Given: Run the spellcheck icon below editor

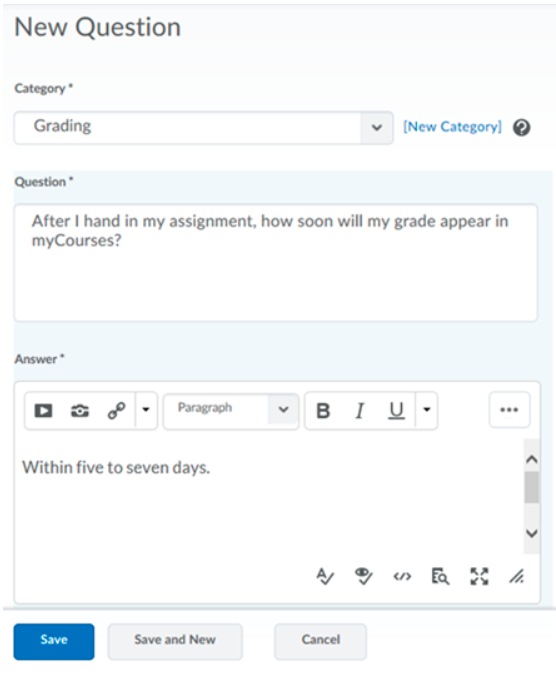Looking at the screenshot, I should point(325,576).
